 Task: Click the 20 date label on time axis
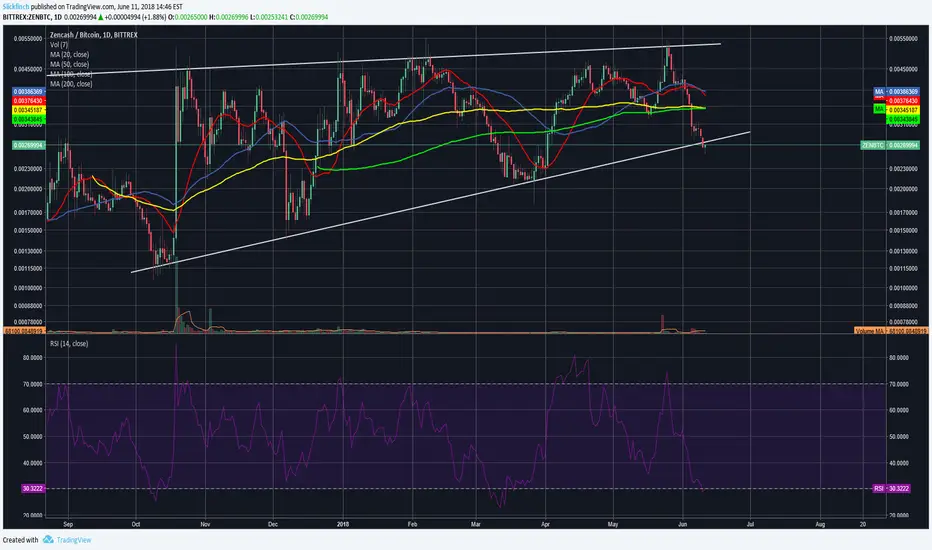[862, 524]
